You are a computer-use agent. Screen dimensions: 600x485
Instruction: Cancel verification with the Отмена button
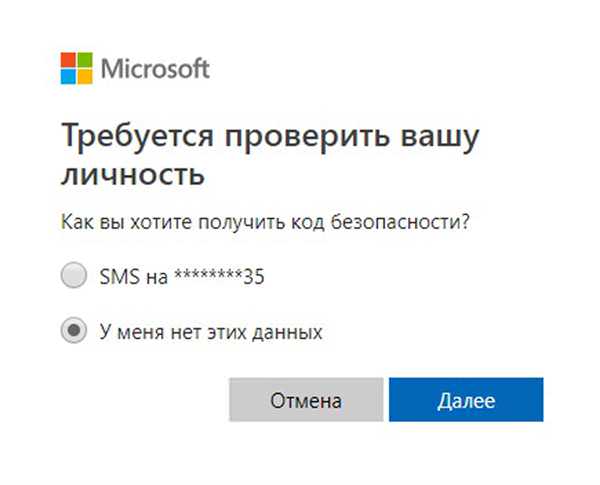point(306,400)
